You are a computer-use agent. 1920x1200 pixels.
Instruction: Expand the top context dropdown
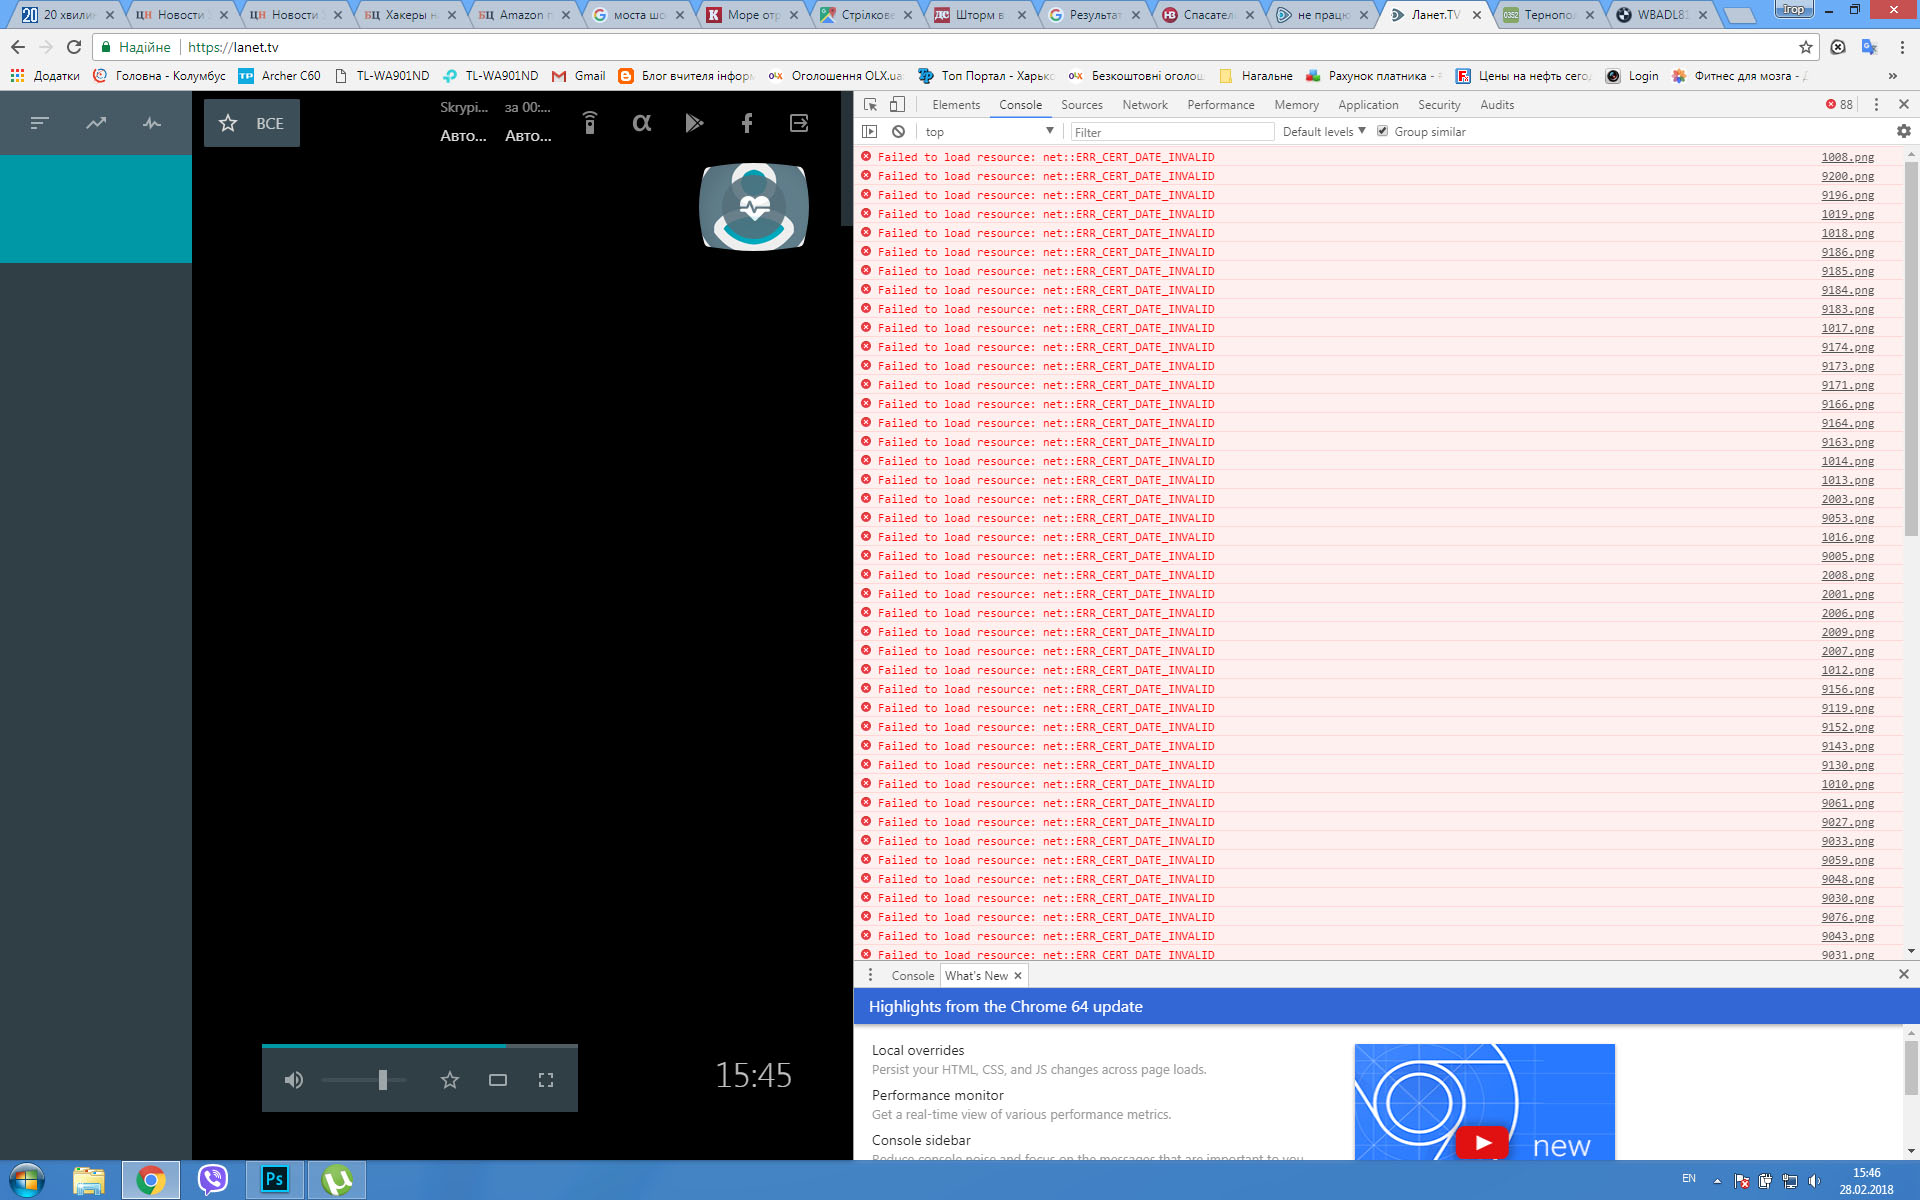[x=988, y=131]
